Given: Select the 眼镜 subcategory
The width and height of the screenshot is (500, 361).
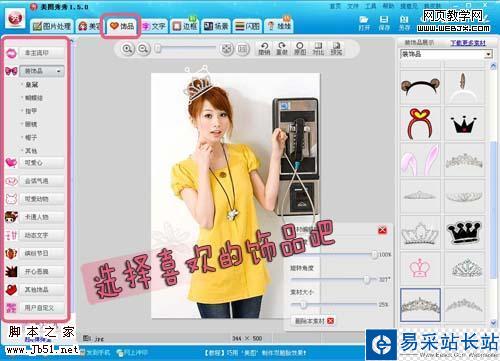Looking at the screenshot, I should click(x=31, y=124).
